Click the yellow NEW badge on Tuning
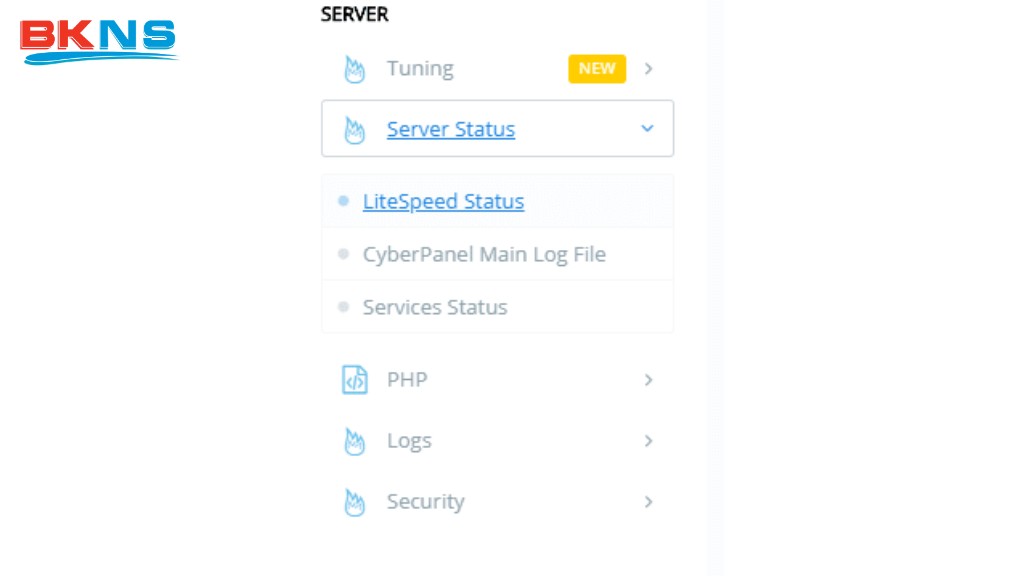 597,69
